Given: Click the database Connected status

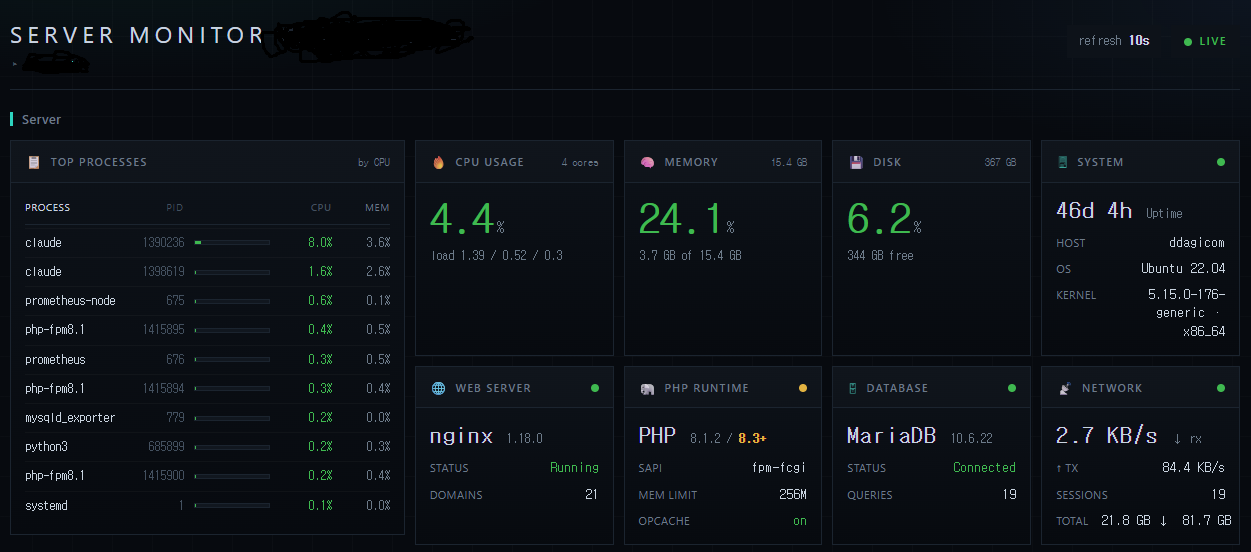Looking at the screenshot, I should pyautogui.click(x=984, y=468).
